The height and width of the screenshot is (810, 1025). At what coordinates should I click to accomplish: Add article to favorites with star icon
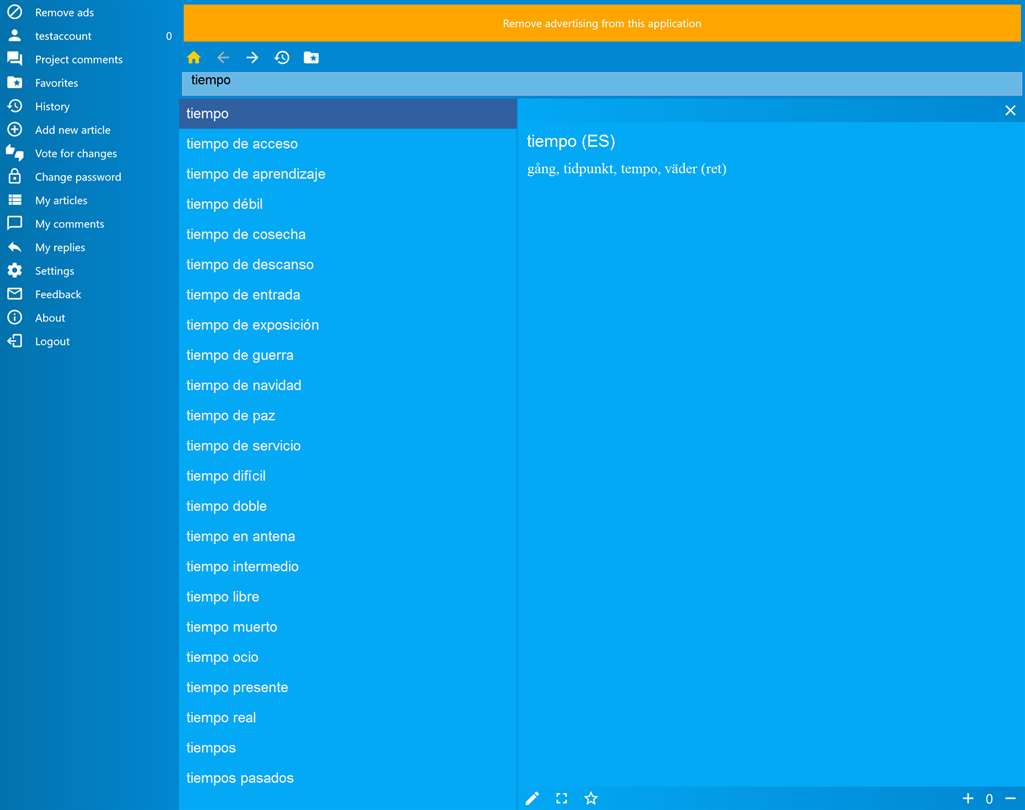[x=591, y=798]
